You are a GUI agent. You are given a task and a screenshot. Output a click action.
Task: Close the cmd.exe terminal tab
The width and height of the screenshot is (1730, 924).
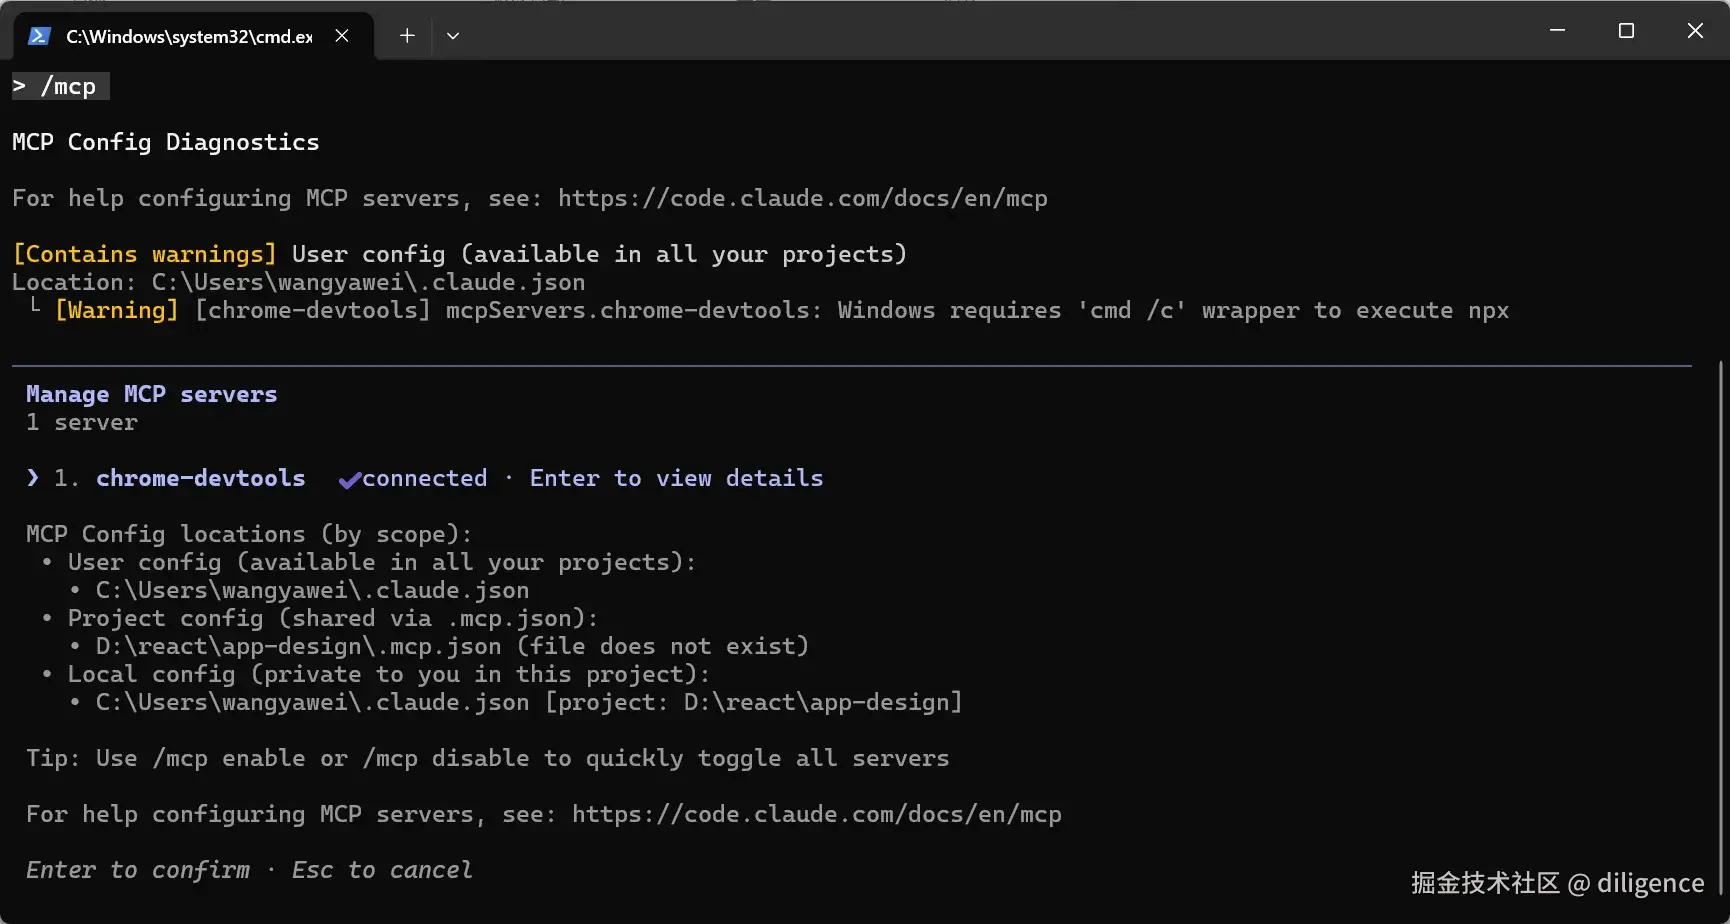click(x=342, y=36)
